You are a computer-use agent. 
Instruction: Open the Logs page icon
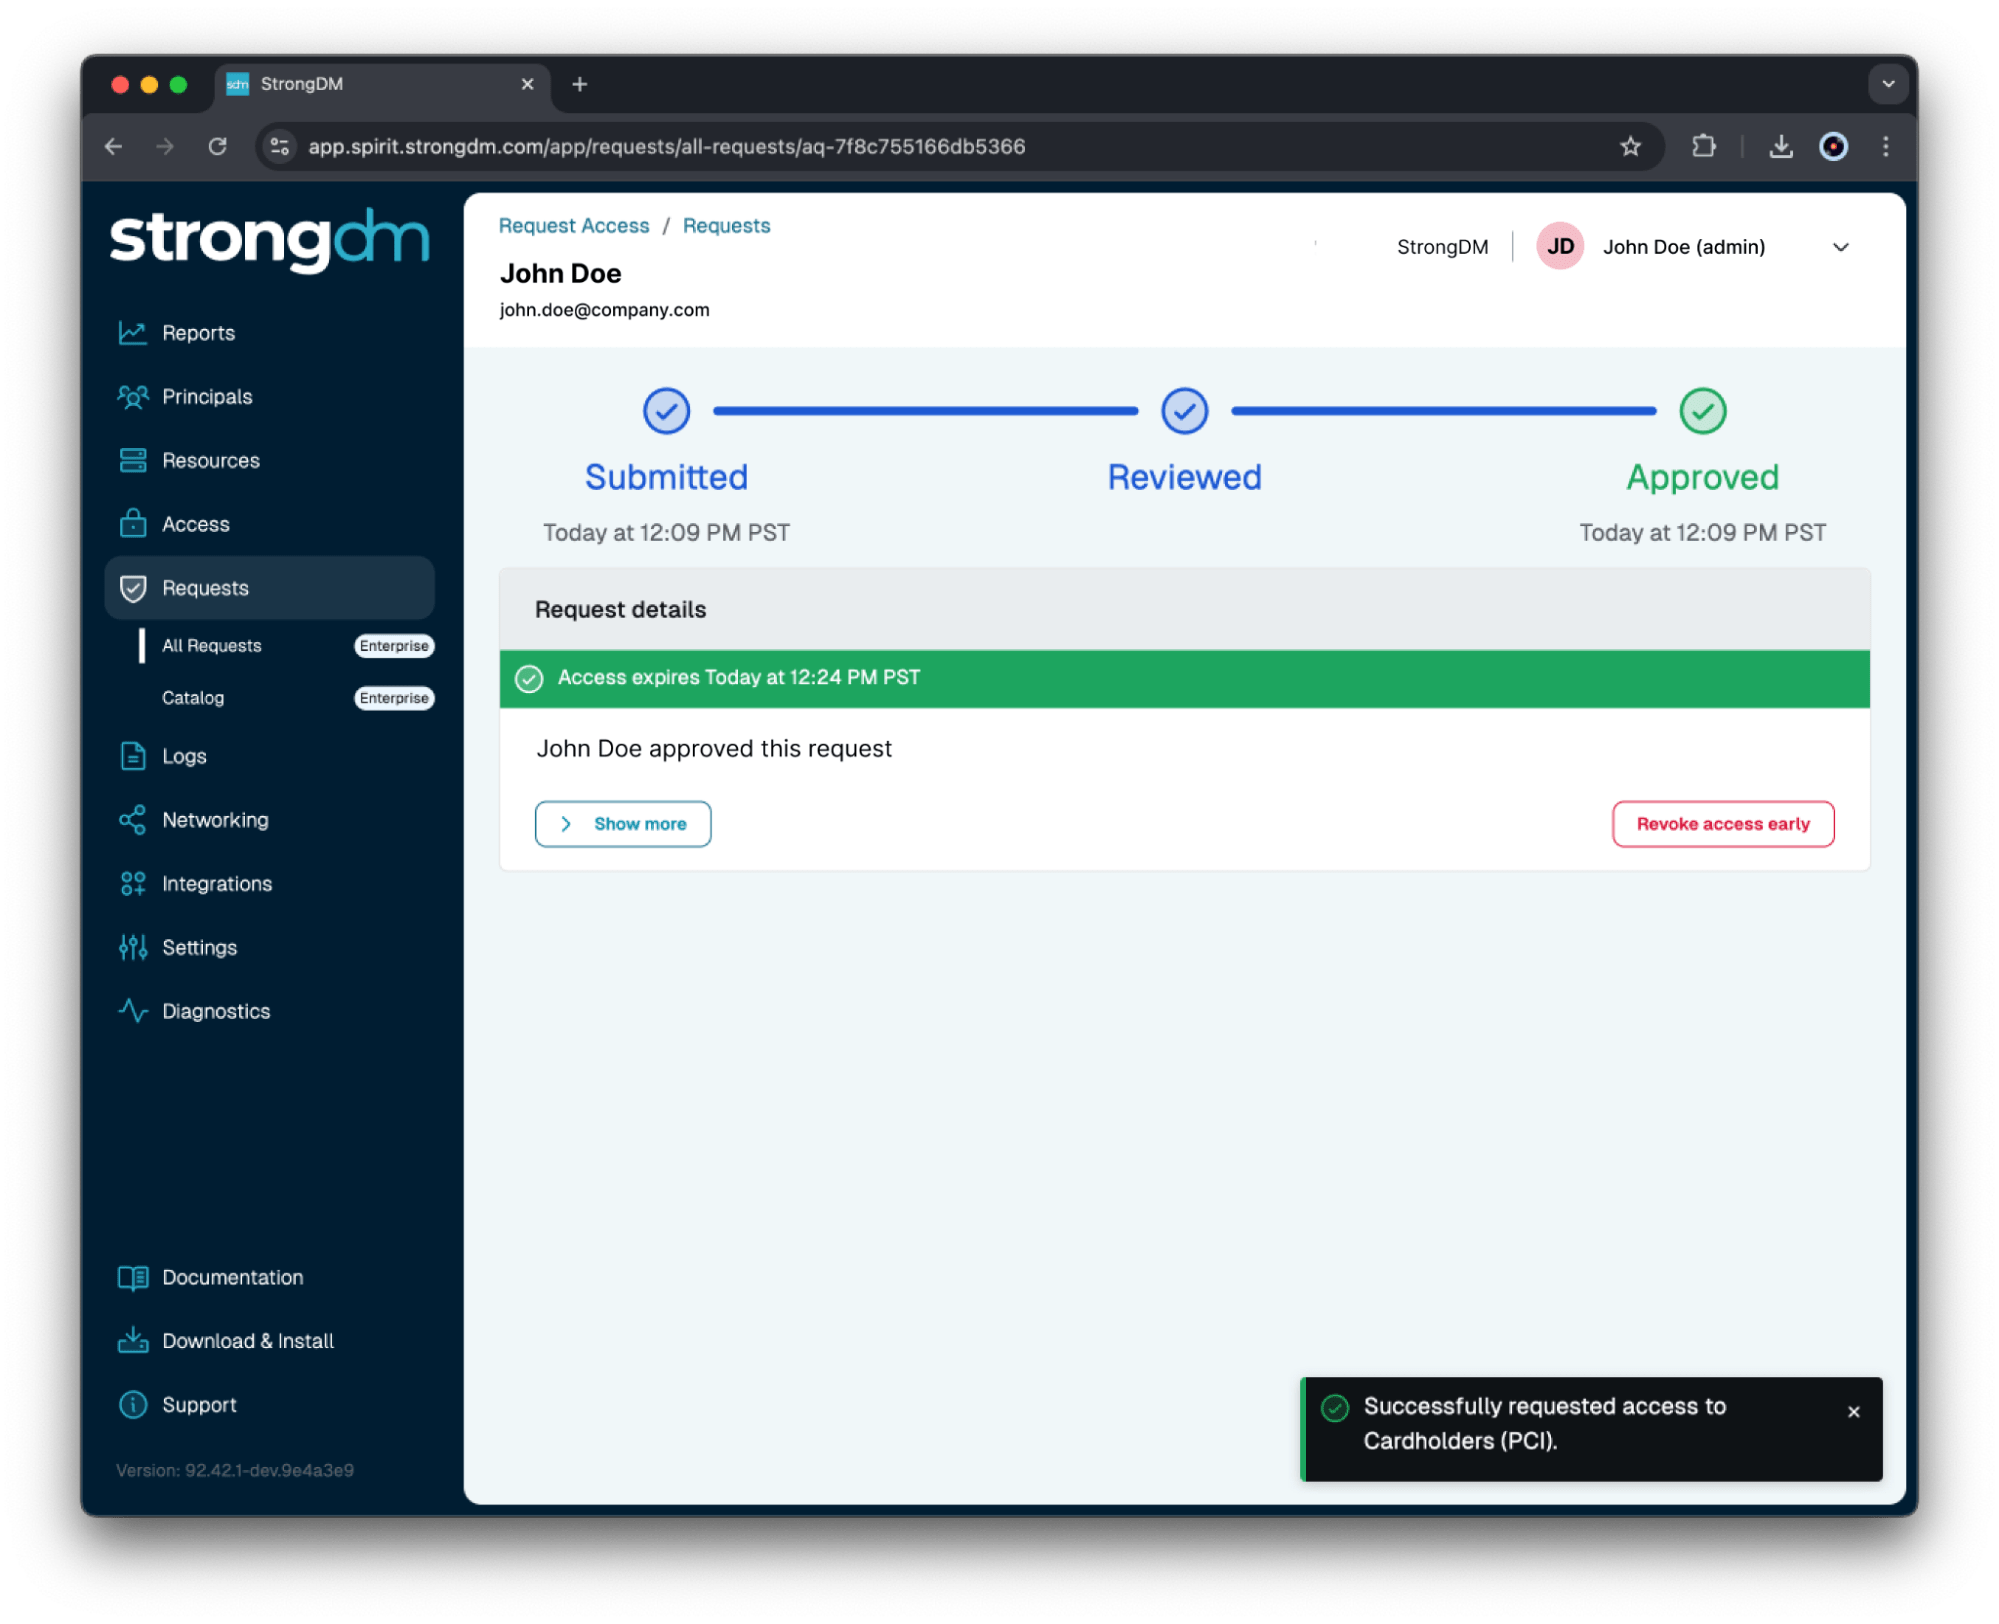(x=133, y=756)
